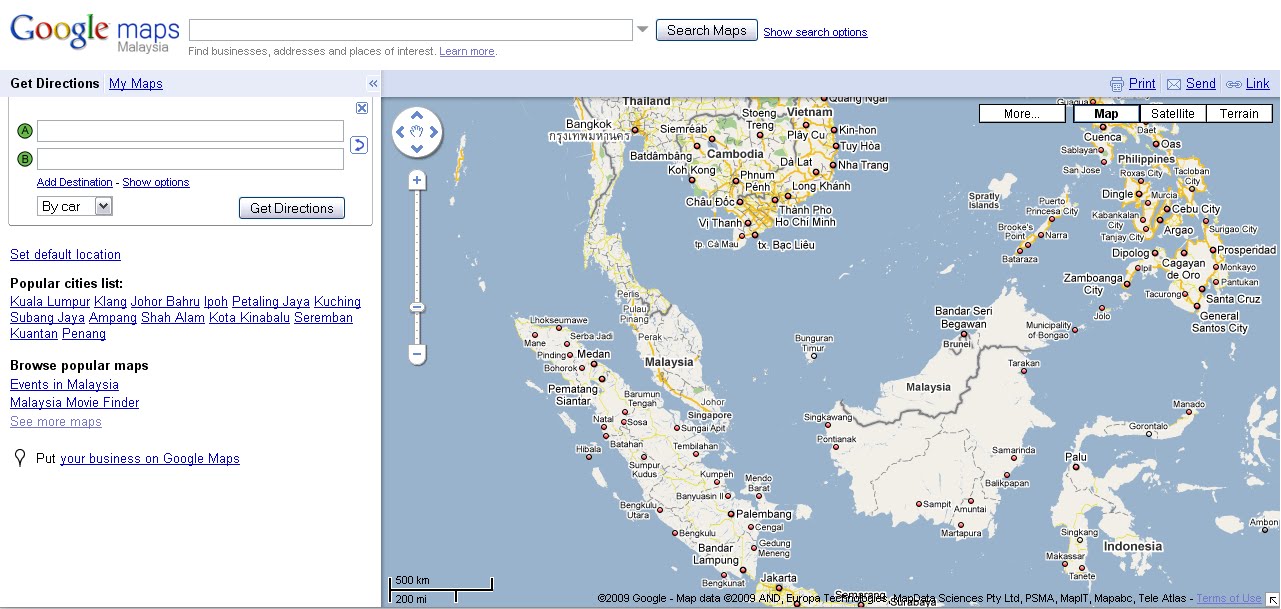This screenshot has height=609, width=1281.
Task: Click the Ho Chi Minh label on map
Action: pos(805,222)
